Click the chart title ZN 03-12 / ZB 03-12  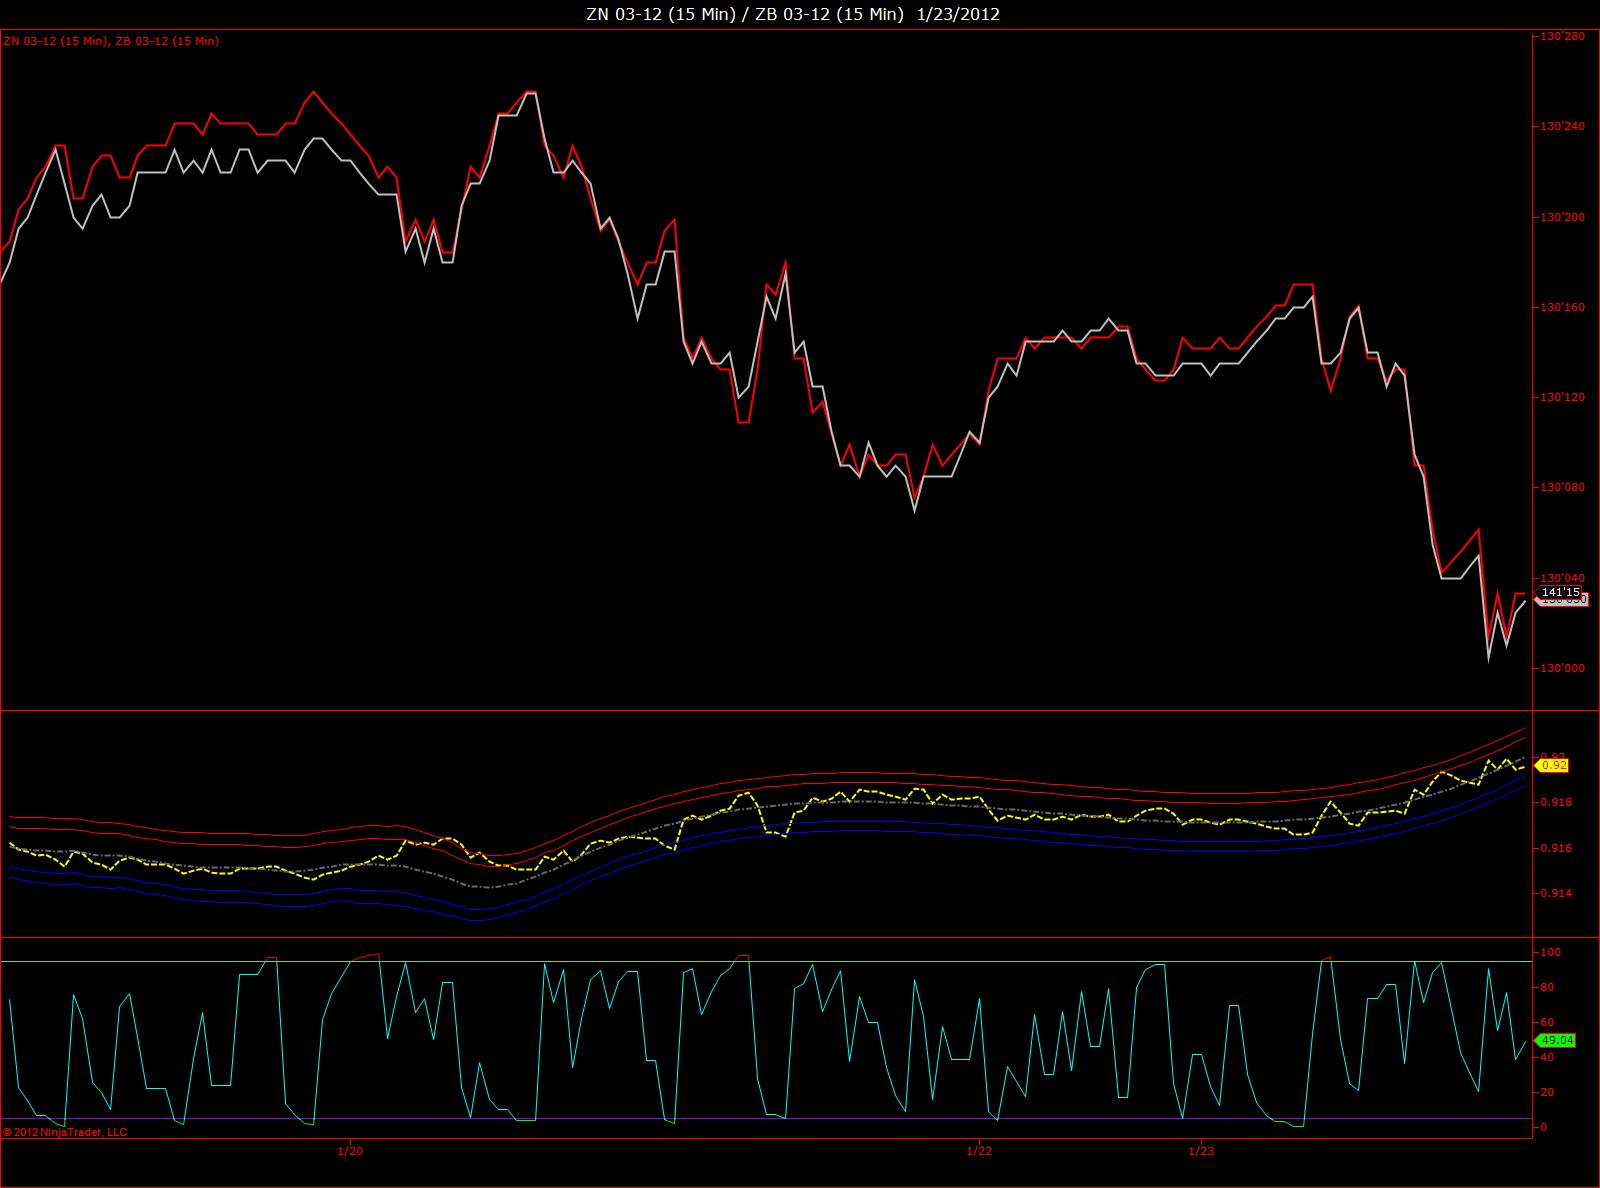point(792,14)
